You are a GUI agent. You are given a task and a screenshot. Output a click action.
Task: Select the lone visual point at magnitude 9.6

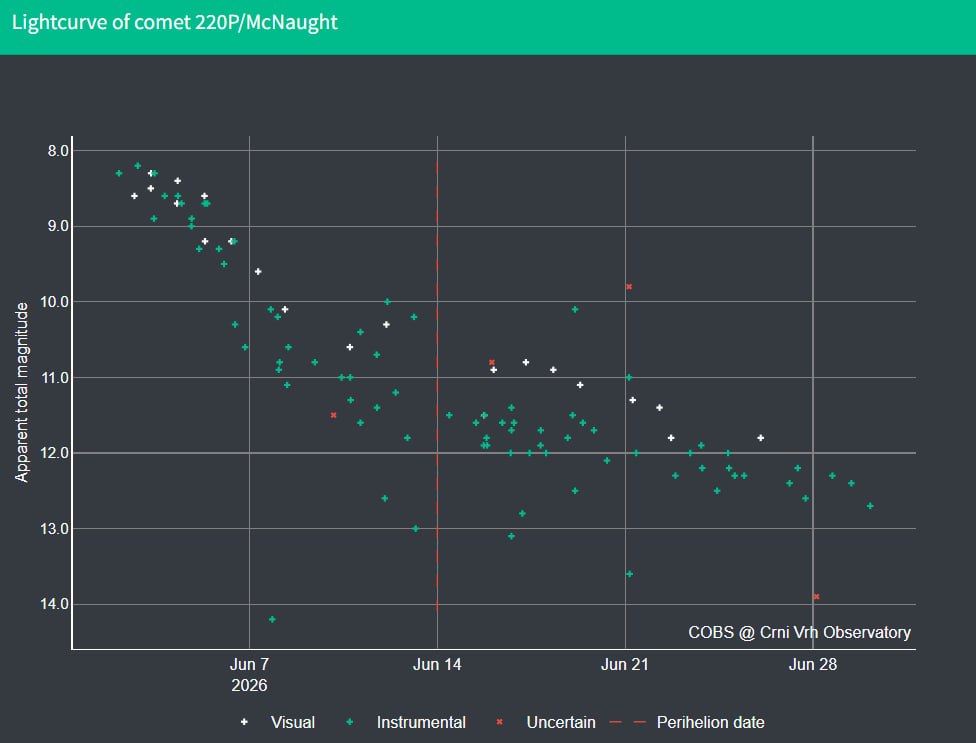(x=258, y=271)
